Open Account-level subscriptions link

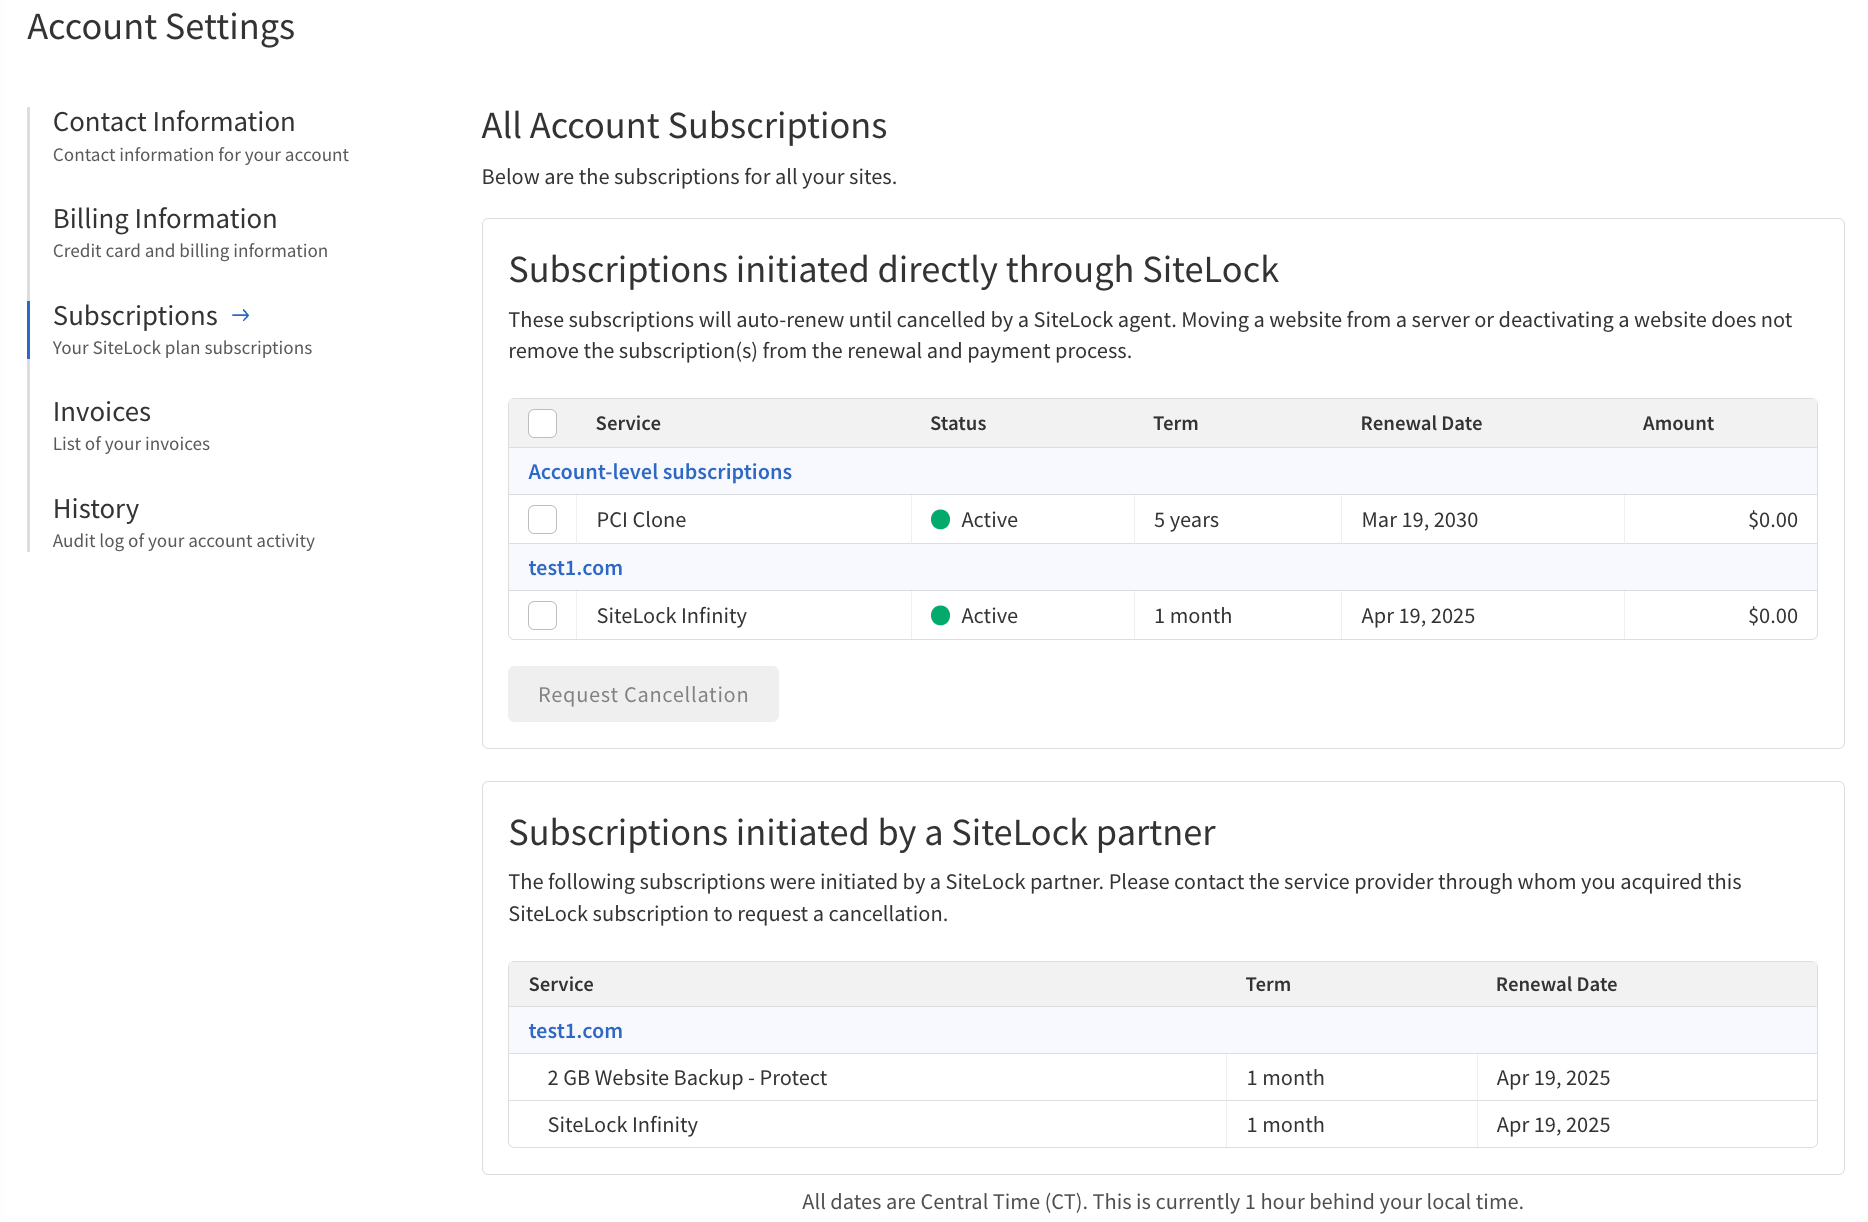coord(660,472)
